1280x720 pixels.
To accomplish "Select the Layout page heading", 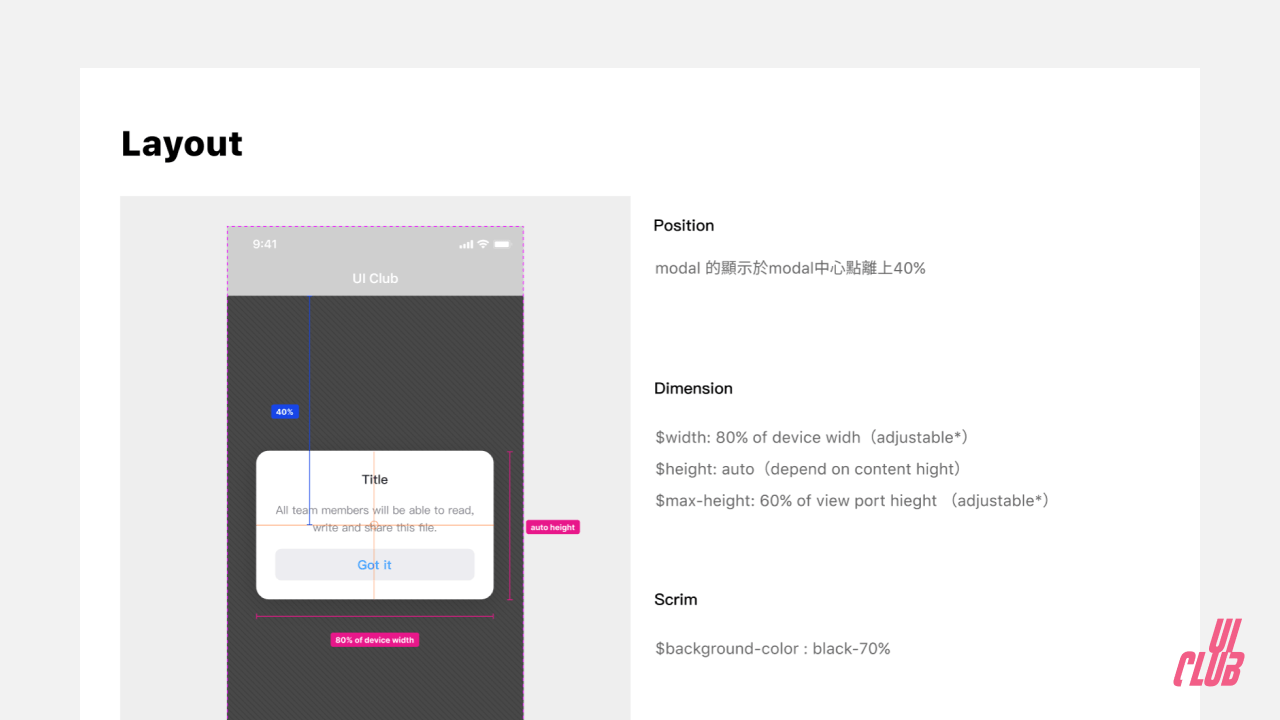I will [181, 144].
